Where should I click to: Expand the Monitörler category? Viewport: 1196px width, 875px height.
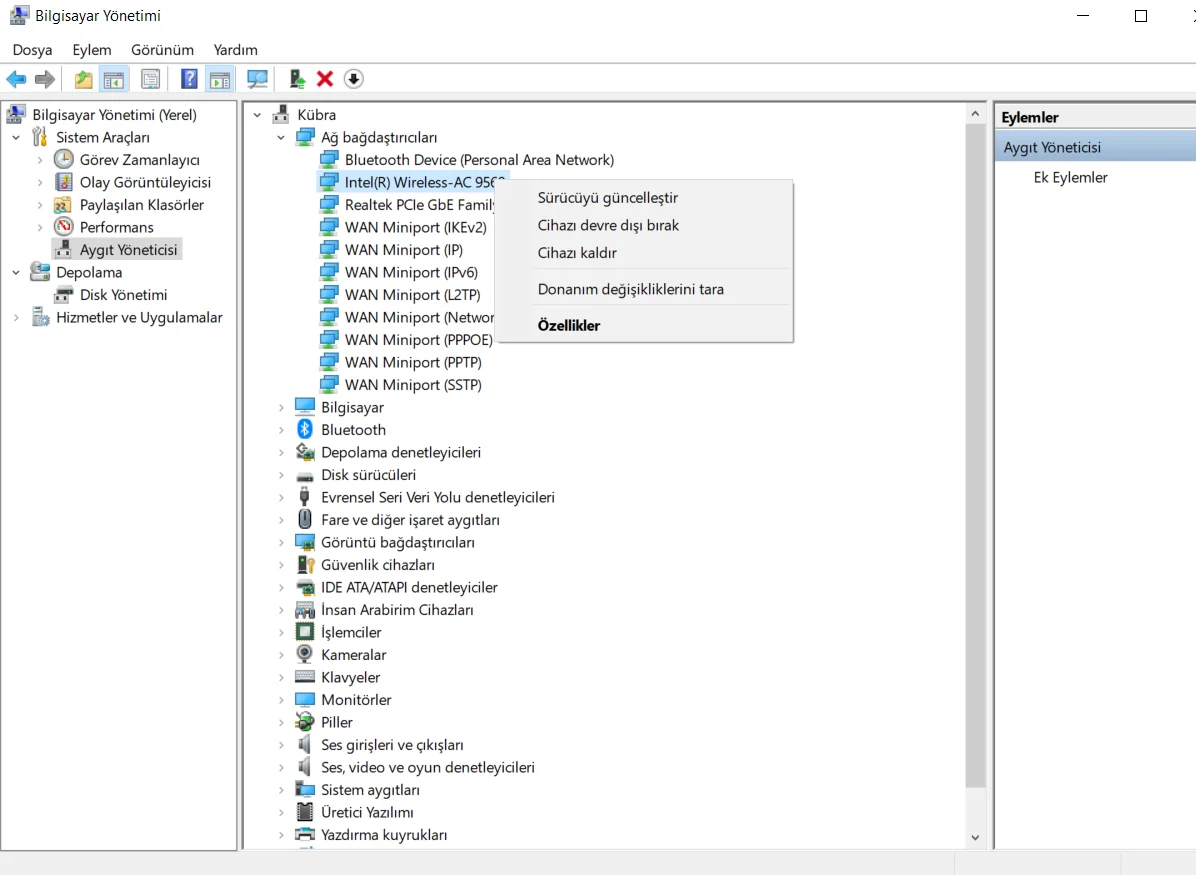[281, 700]
